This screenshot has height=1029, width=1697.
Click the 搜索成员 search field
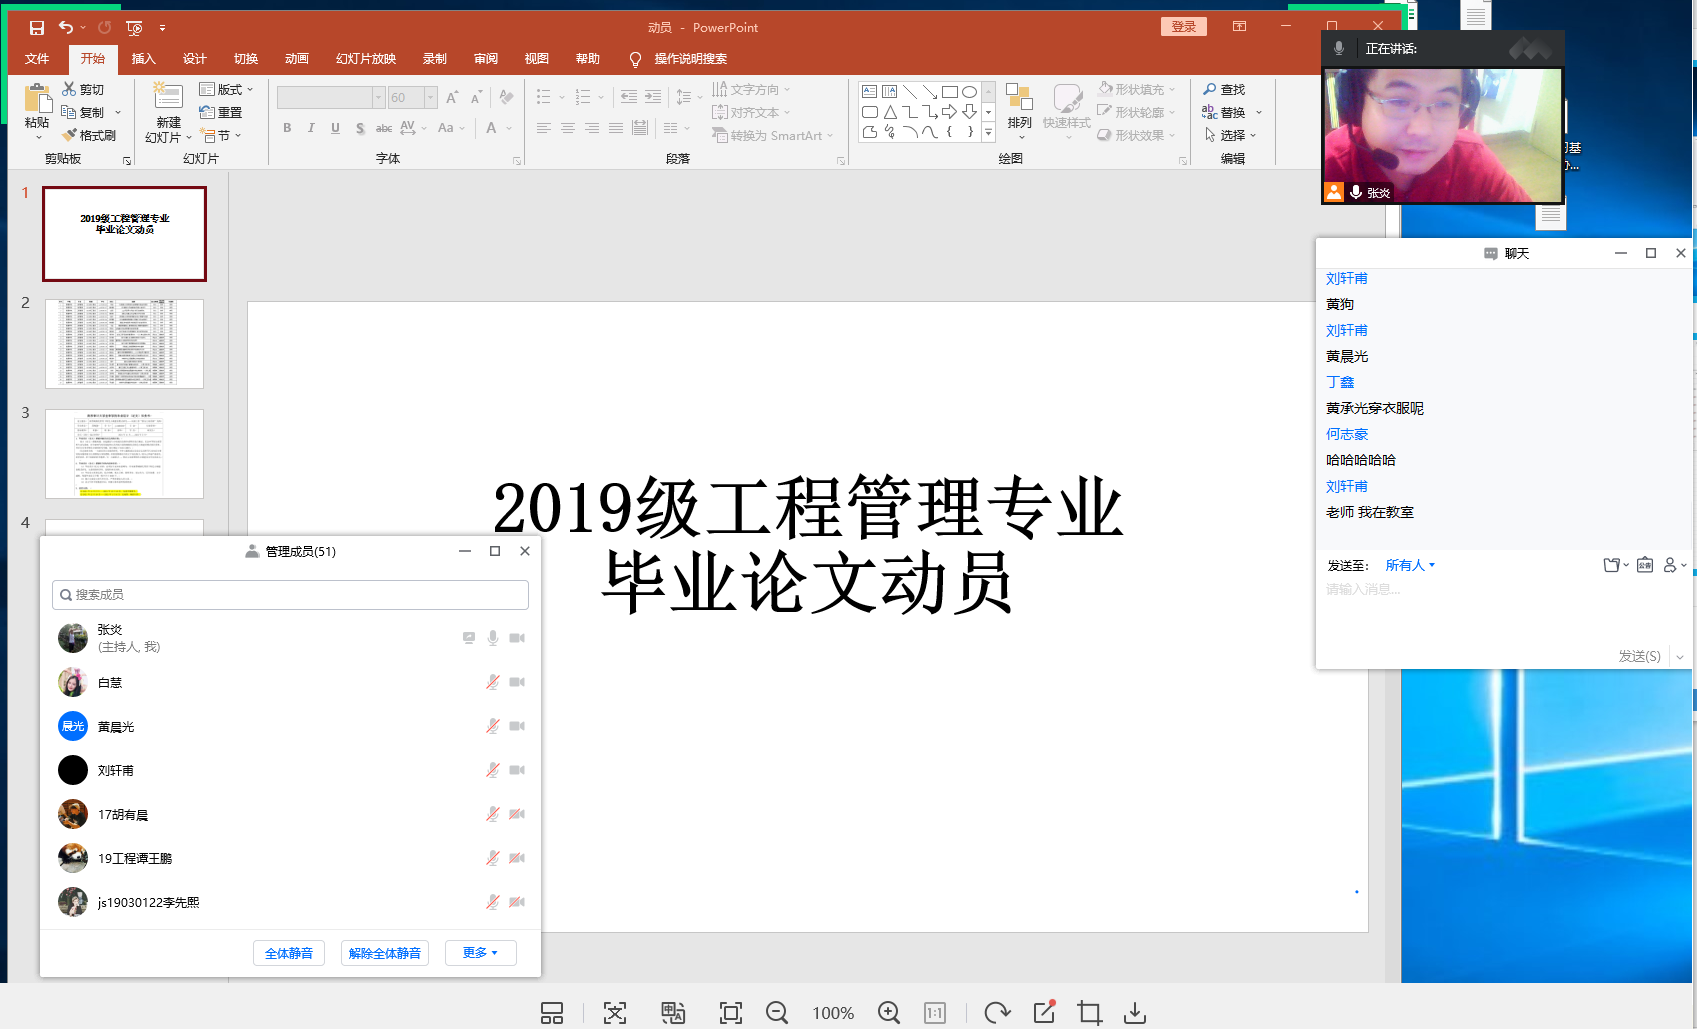290,595
